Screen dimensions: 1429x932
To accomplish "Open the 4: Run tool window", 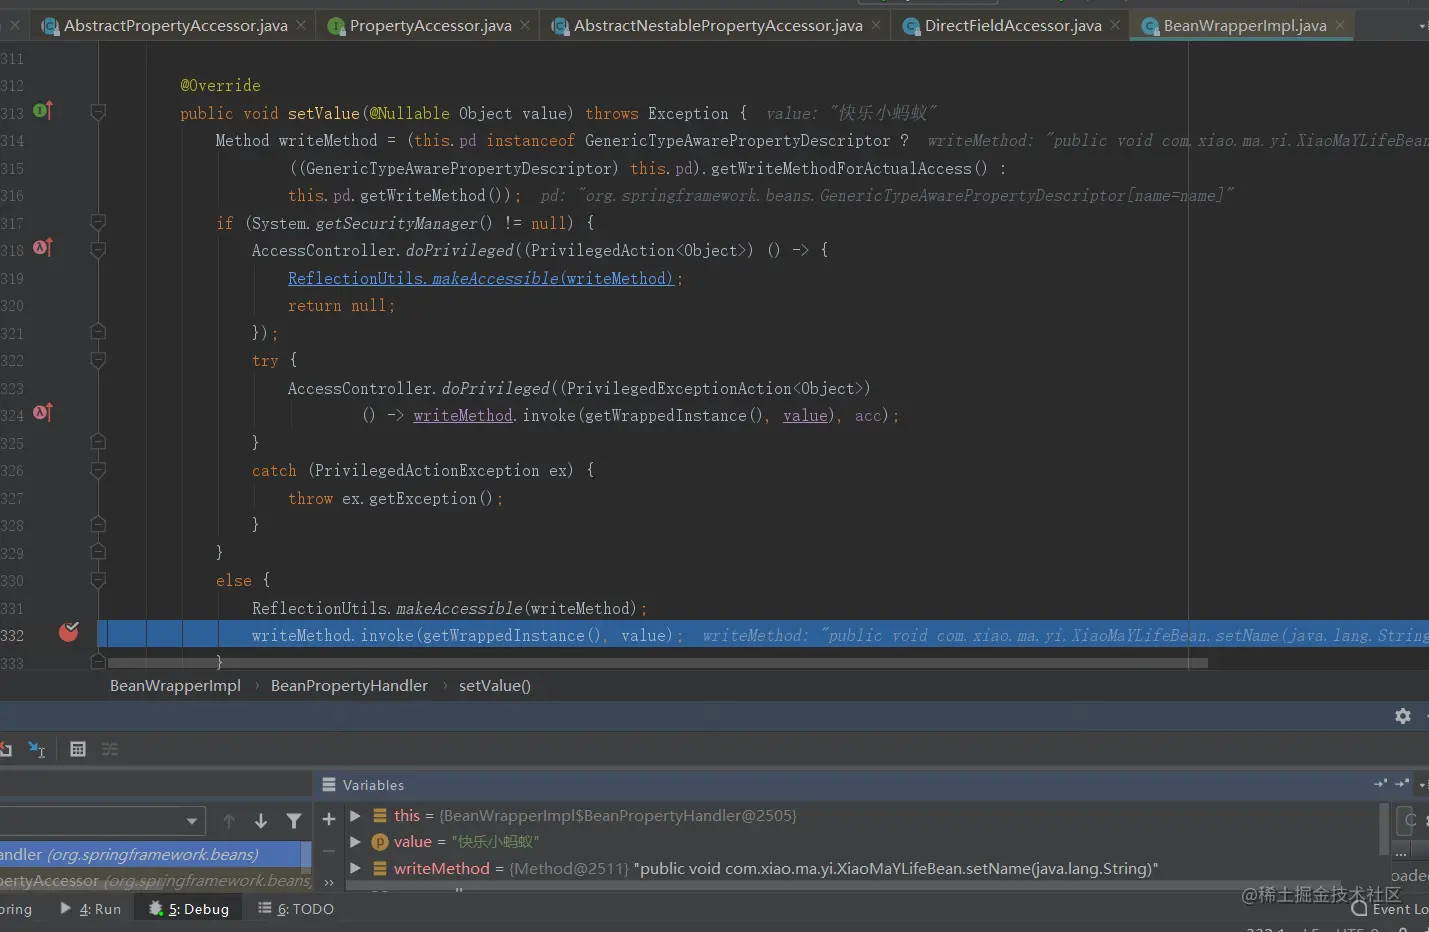I will 91,909.
